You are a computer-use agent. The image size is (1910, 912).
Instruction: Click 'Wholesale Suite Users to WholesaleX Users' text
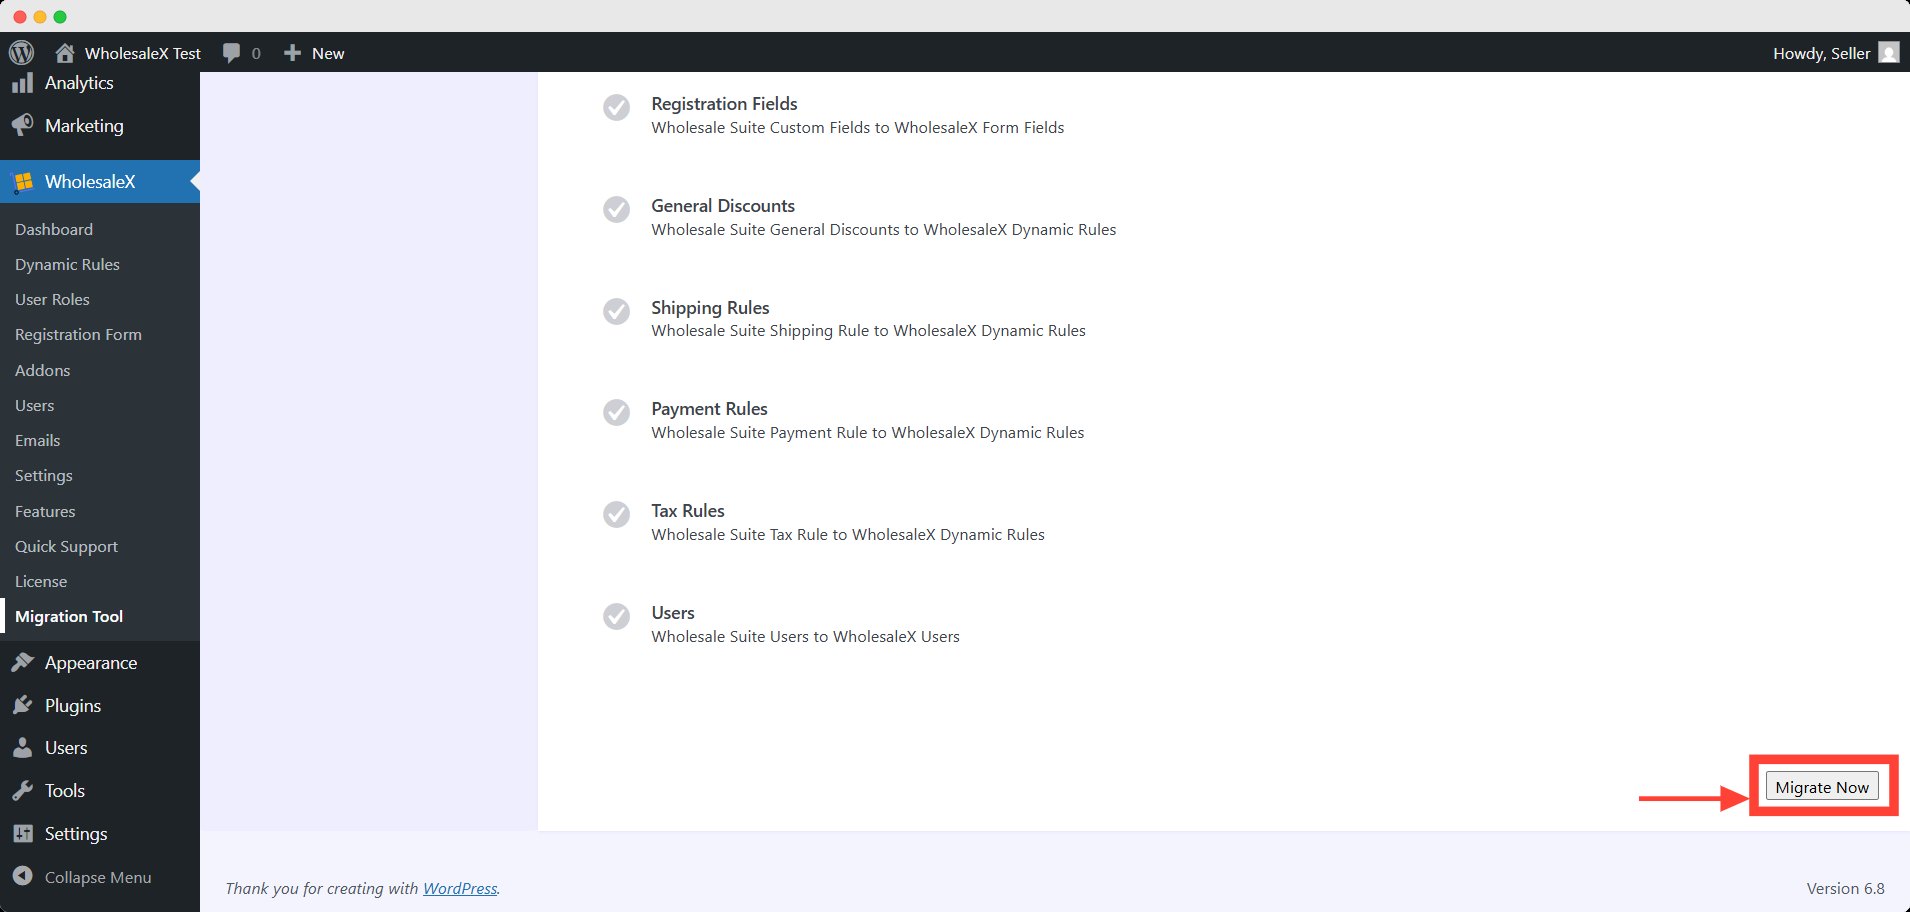pos(805,636)
